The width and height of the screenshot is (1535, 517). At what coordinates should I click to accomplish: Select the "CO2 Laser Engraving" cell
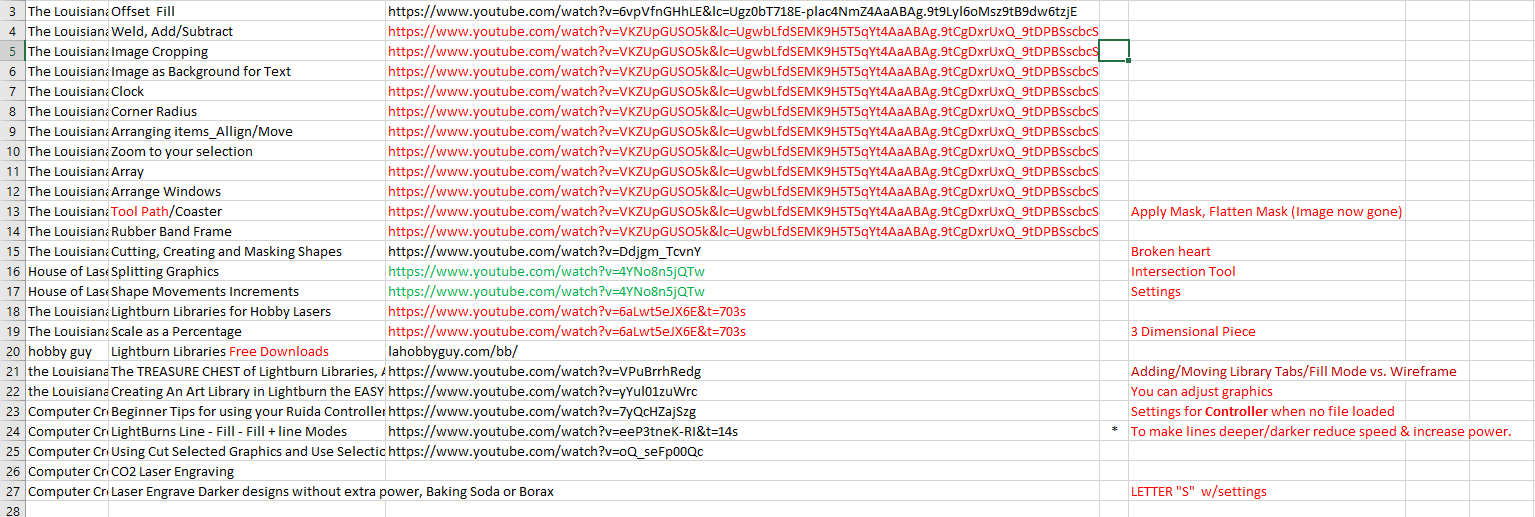172,471
